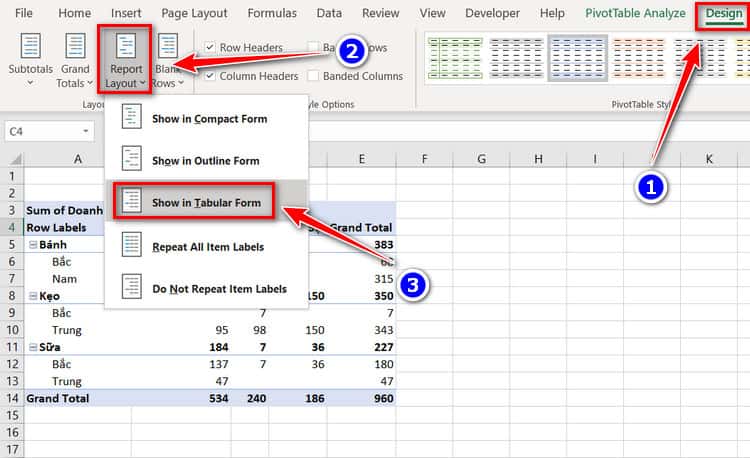750x458 pixels.
Task: Click the Trung row under Kẹo
Action: (x=66, y=330)
